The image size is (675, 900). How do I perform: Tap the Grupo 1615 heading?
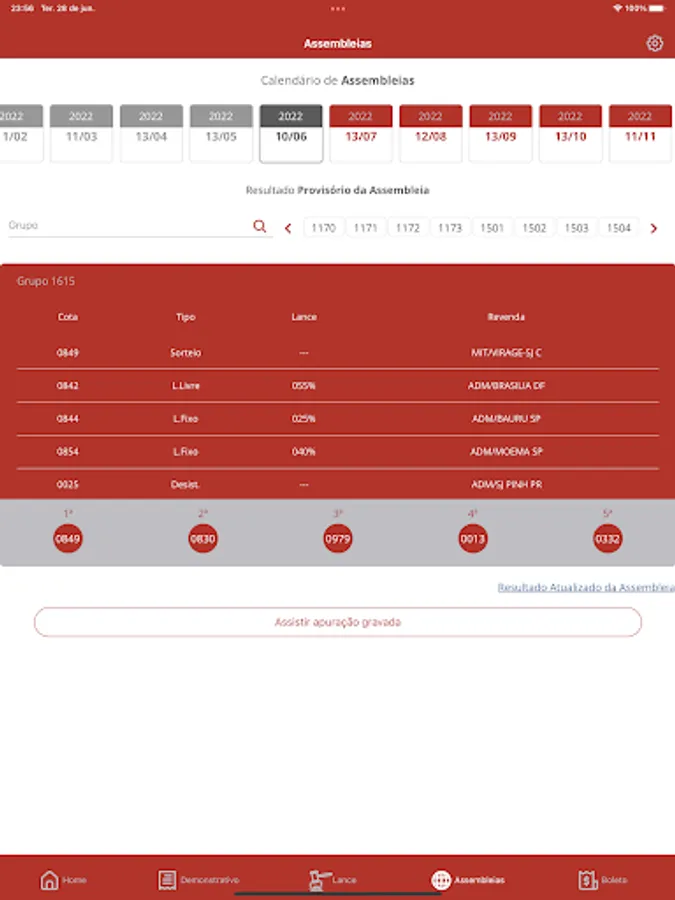pyautogui.click(x=46, y=281)
